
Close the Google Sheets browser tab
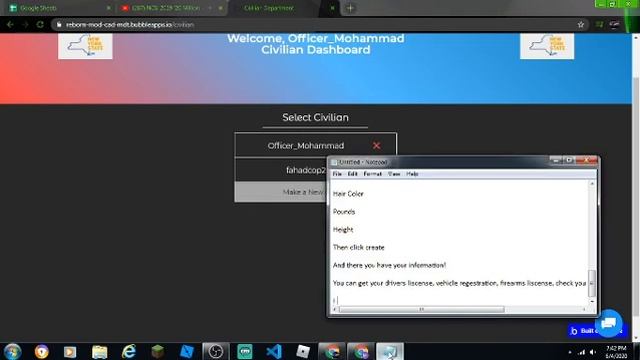109,8
